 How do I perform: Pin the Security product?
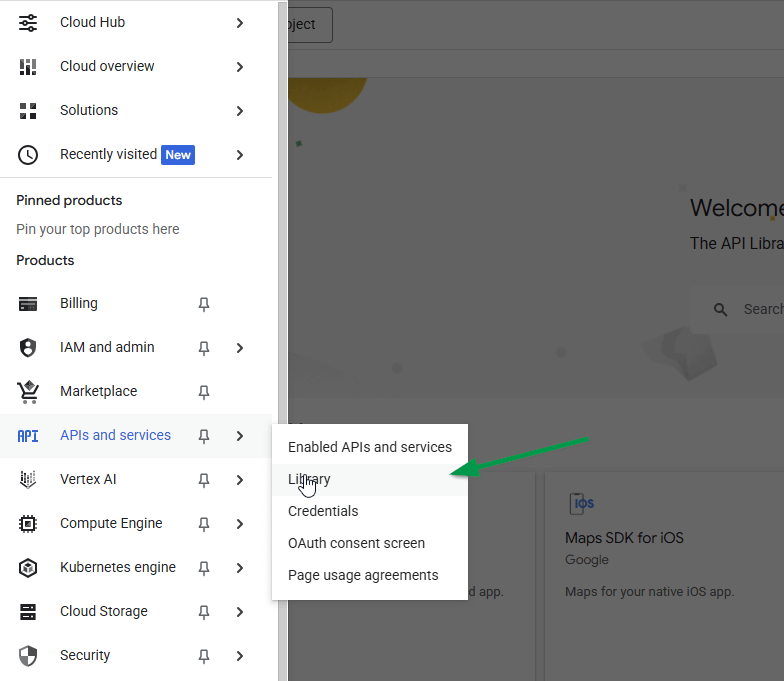coord(204,656)
